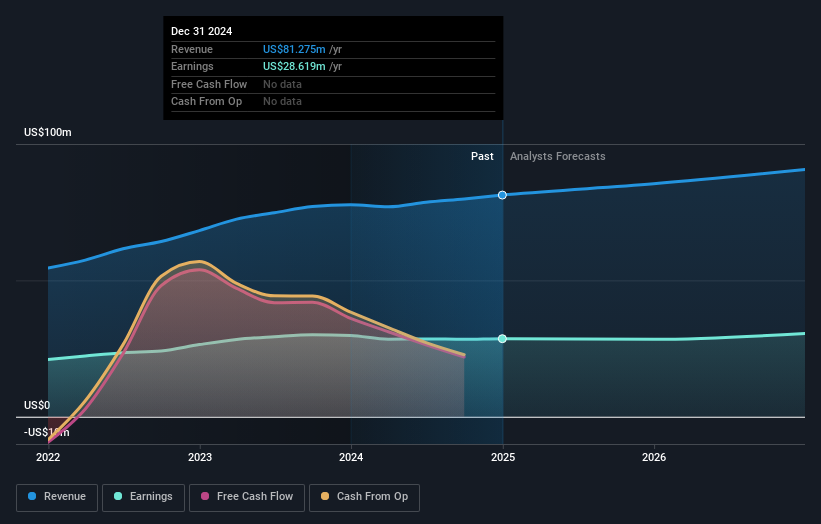Click the 2023 x-axis label
The image size is (821, 524).
(200, 457)
